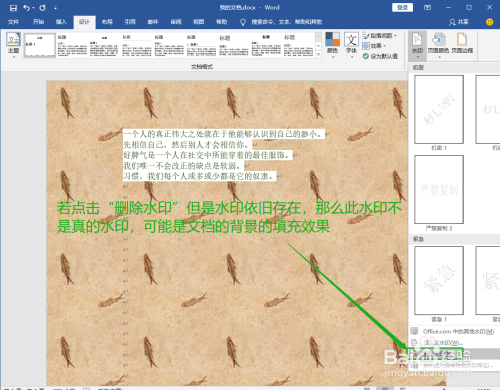Open the smiley feedback icon
This screenshot has height=390, width=500.
pos(489,22)
